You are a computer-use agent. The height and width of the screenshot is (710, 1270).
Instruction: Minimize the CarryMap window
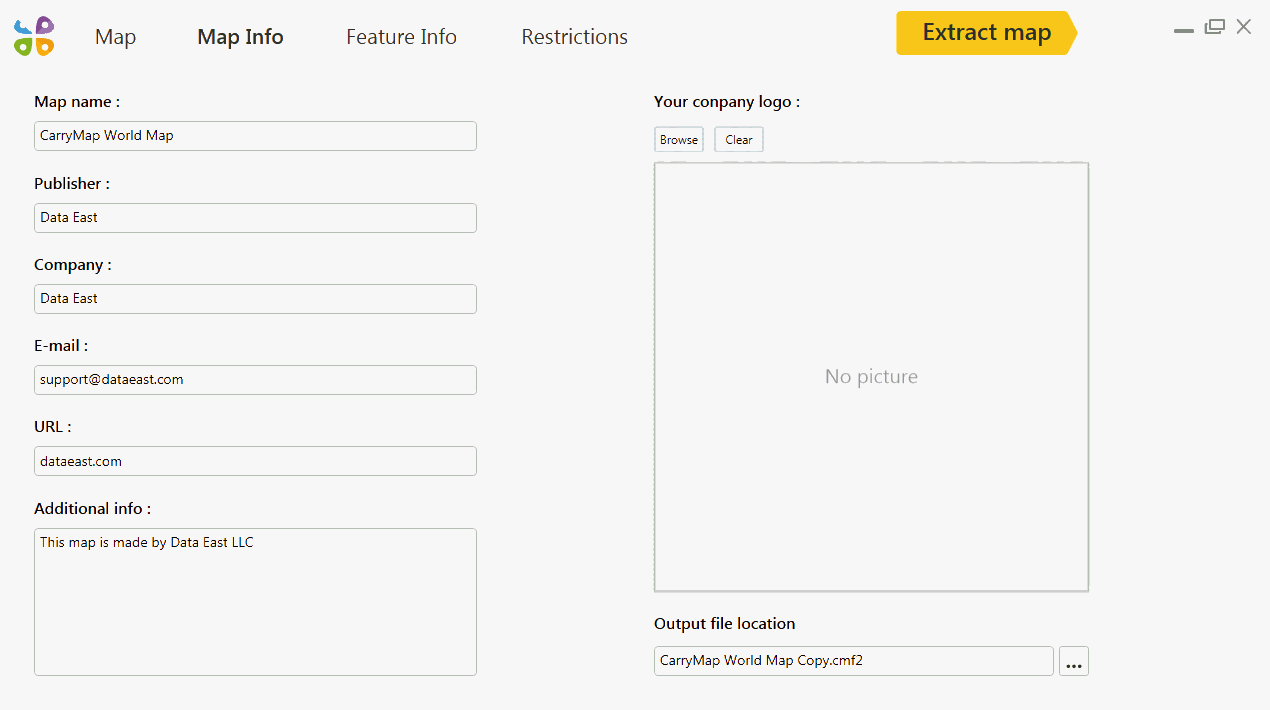click(1184, 31)
